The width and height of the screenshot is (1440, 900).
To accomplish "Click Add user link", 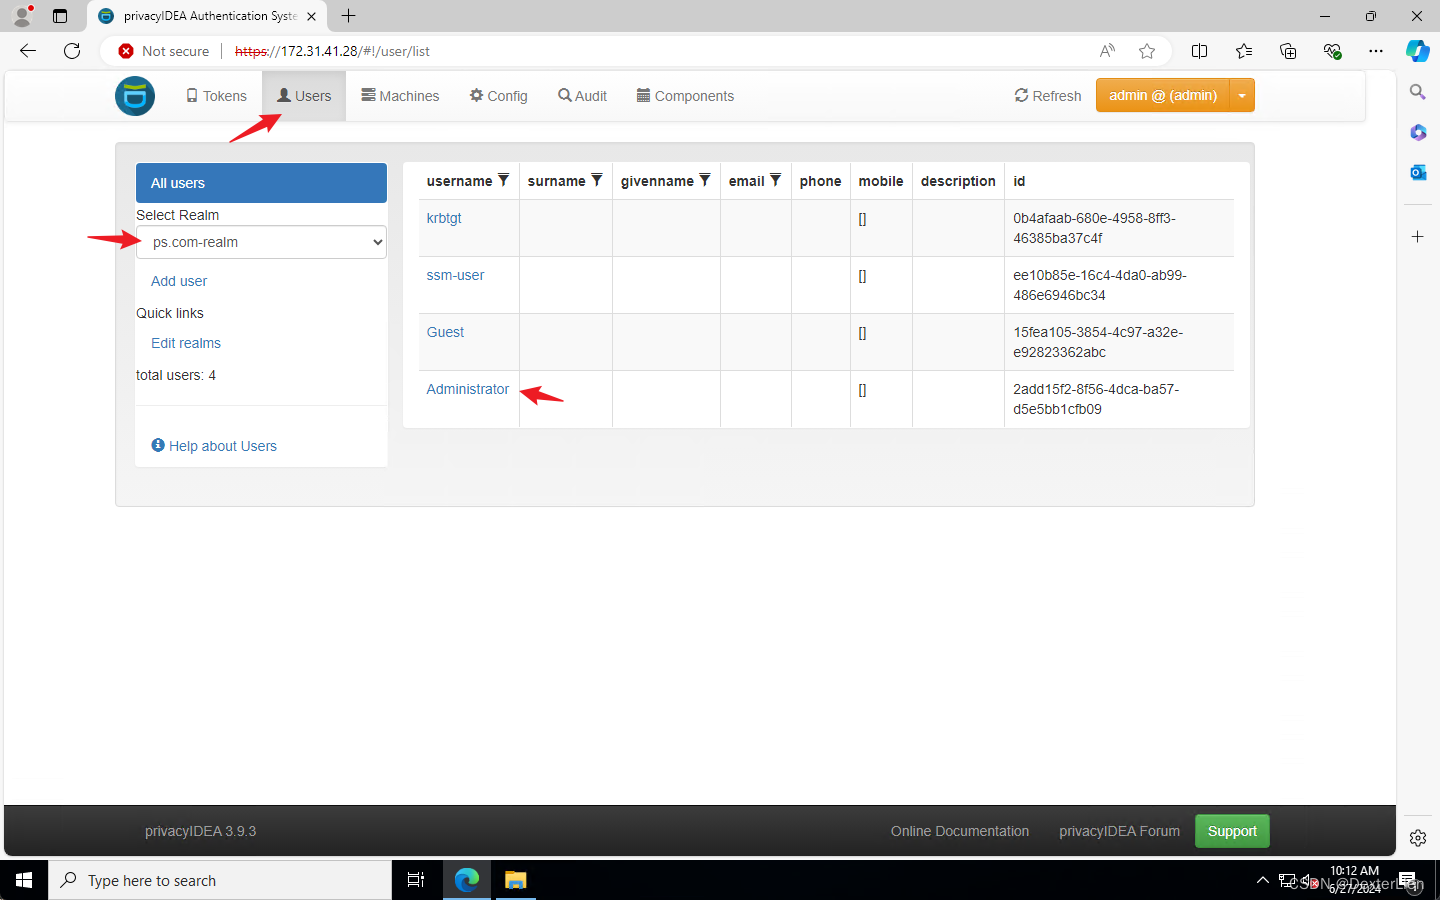I will pyautogui.click(x=179, y=281).
